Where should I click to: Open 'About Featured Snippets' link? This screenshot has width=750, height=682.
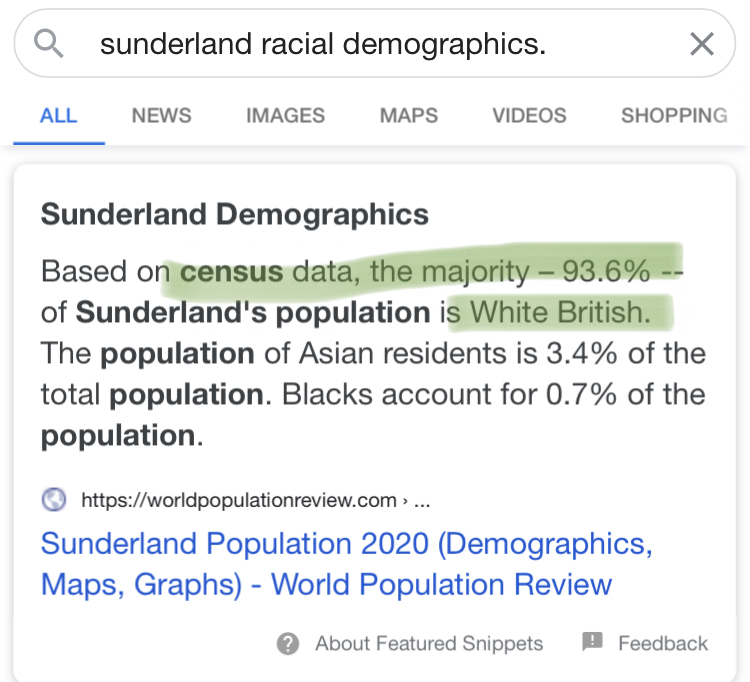tap(429, 643)
